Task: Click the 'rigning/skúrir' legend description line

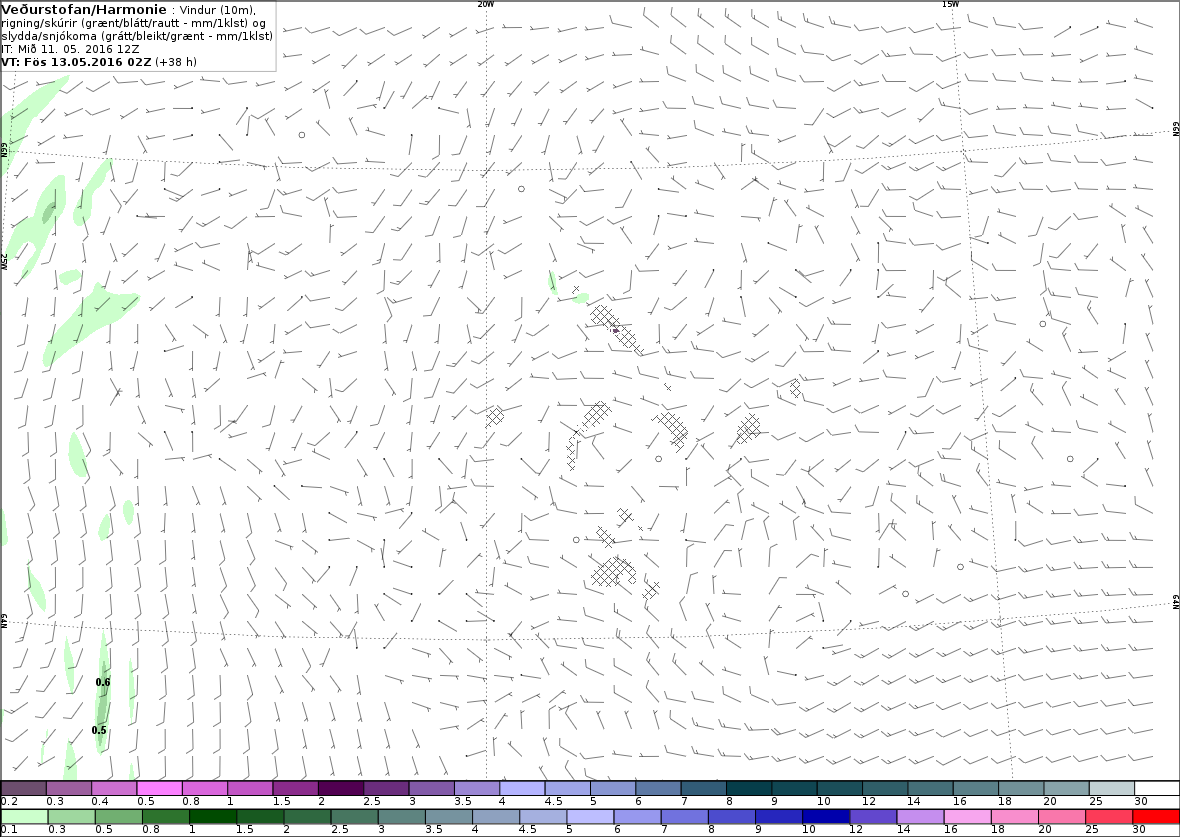Action: point(133,23)
